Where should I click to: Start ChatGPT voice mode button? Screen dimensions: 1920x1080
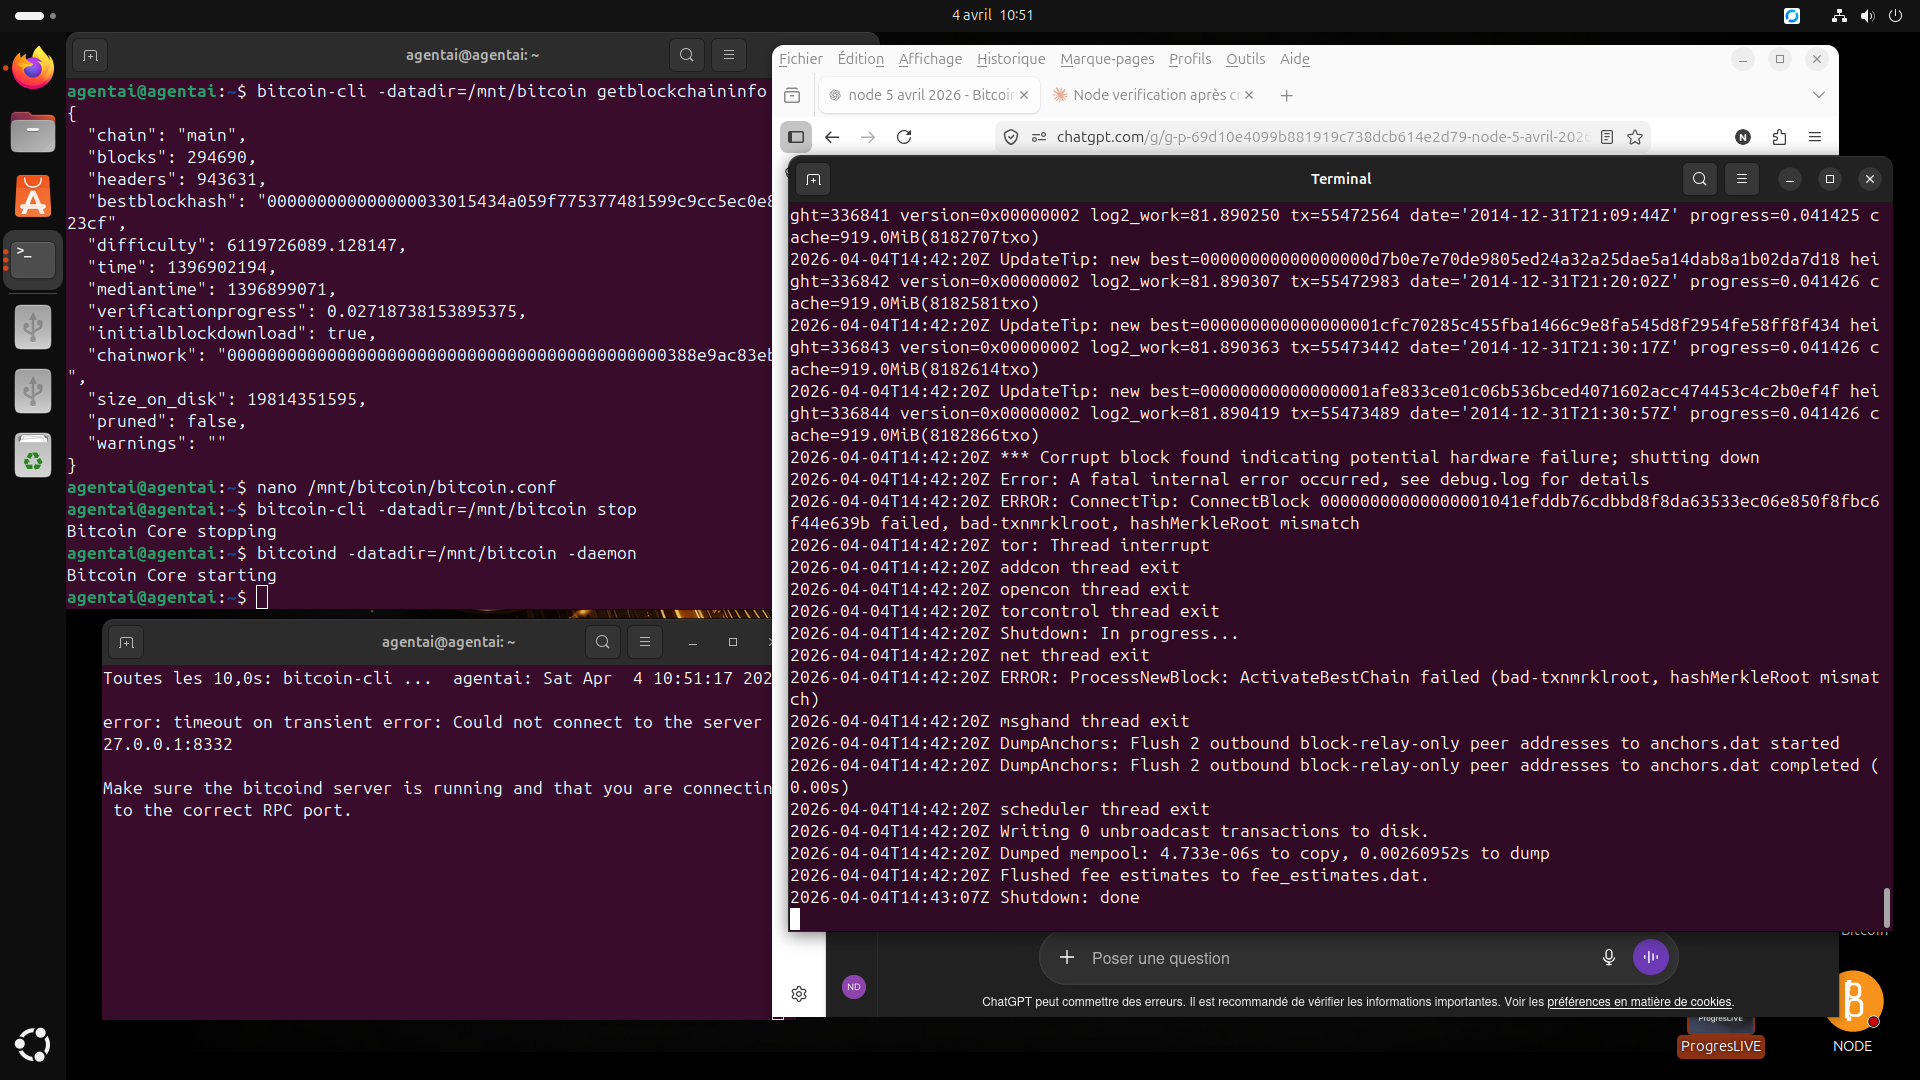tap(1650, 957)
